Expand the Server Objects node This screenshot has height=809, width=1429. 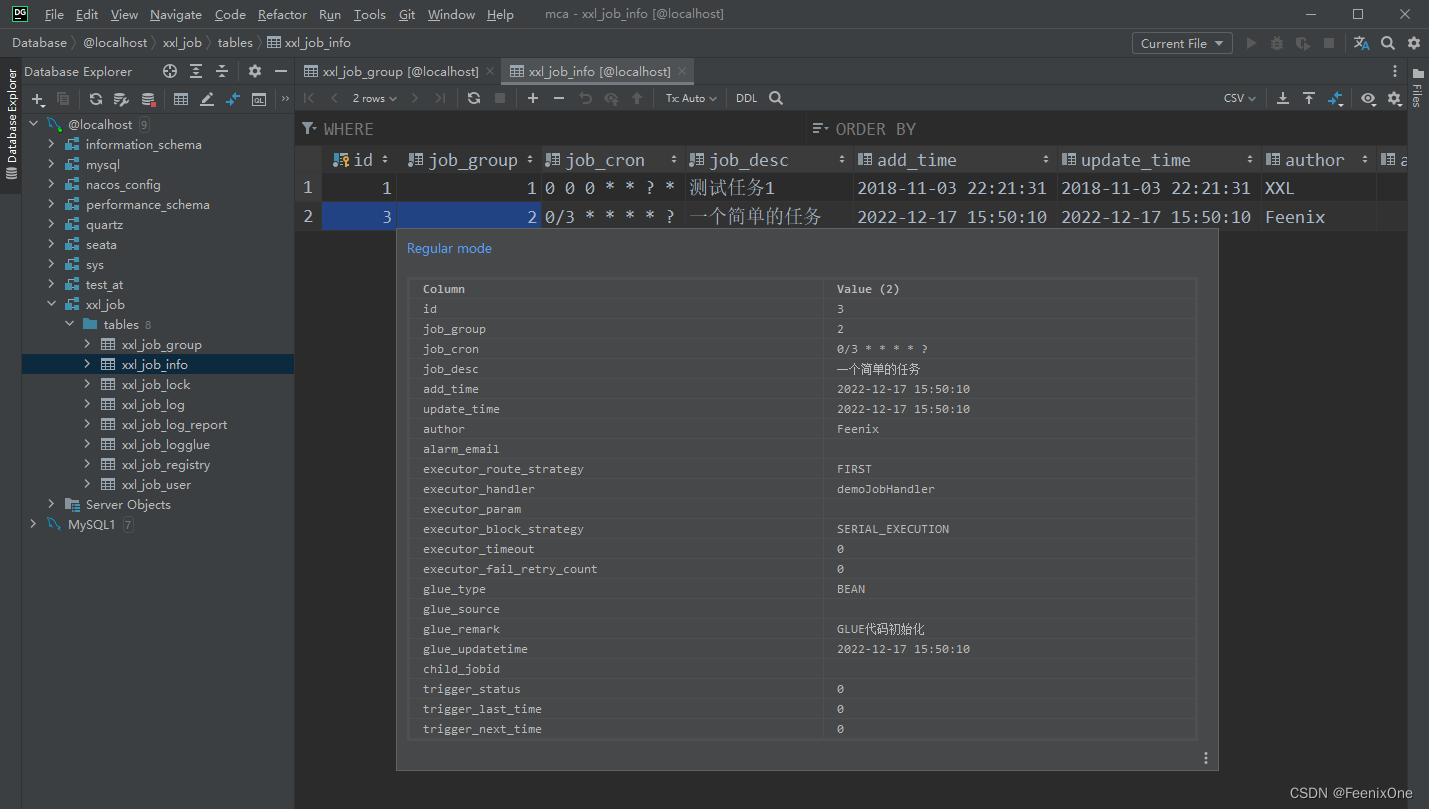pos(52,504)
